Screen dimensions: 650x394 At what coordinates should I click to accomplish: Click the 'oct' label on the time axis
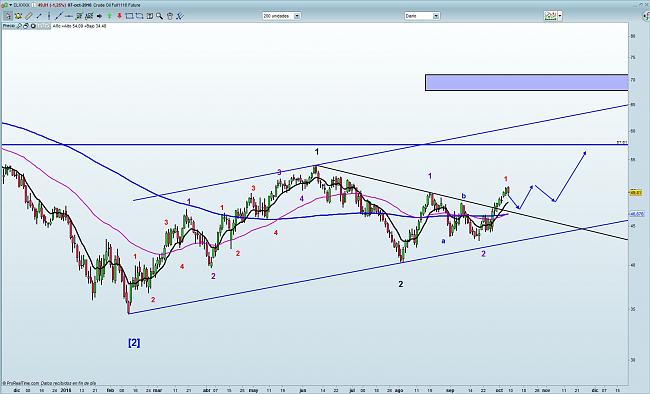(x=500, y=390)
